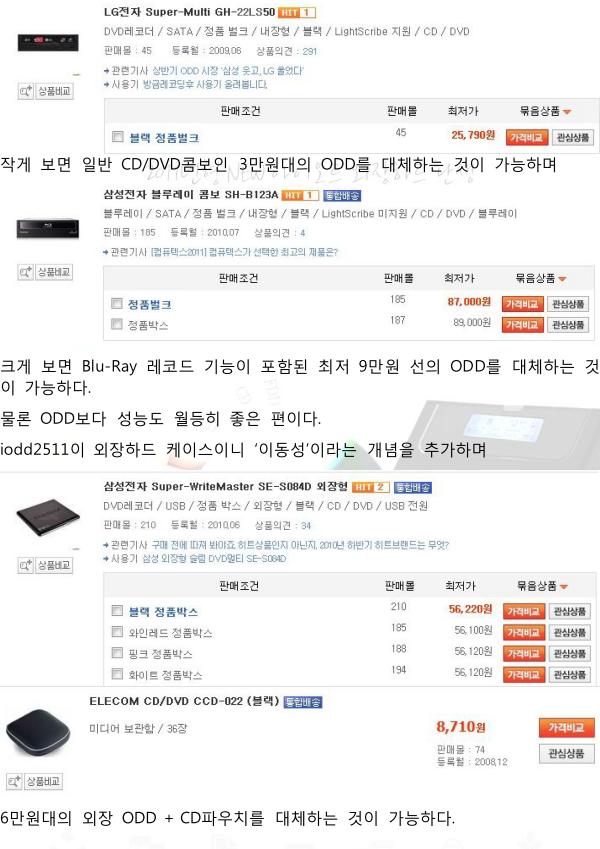The height and width of the screenshot is (849, 600).
Task: Click the HIT 2 badge next to SE-S084D
Action: 370,487
